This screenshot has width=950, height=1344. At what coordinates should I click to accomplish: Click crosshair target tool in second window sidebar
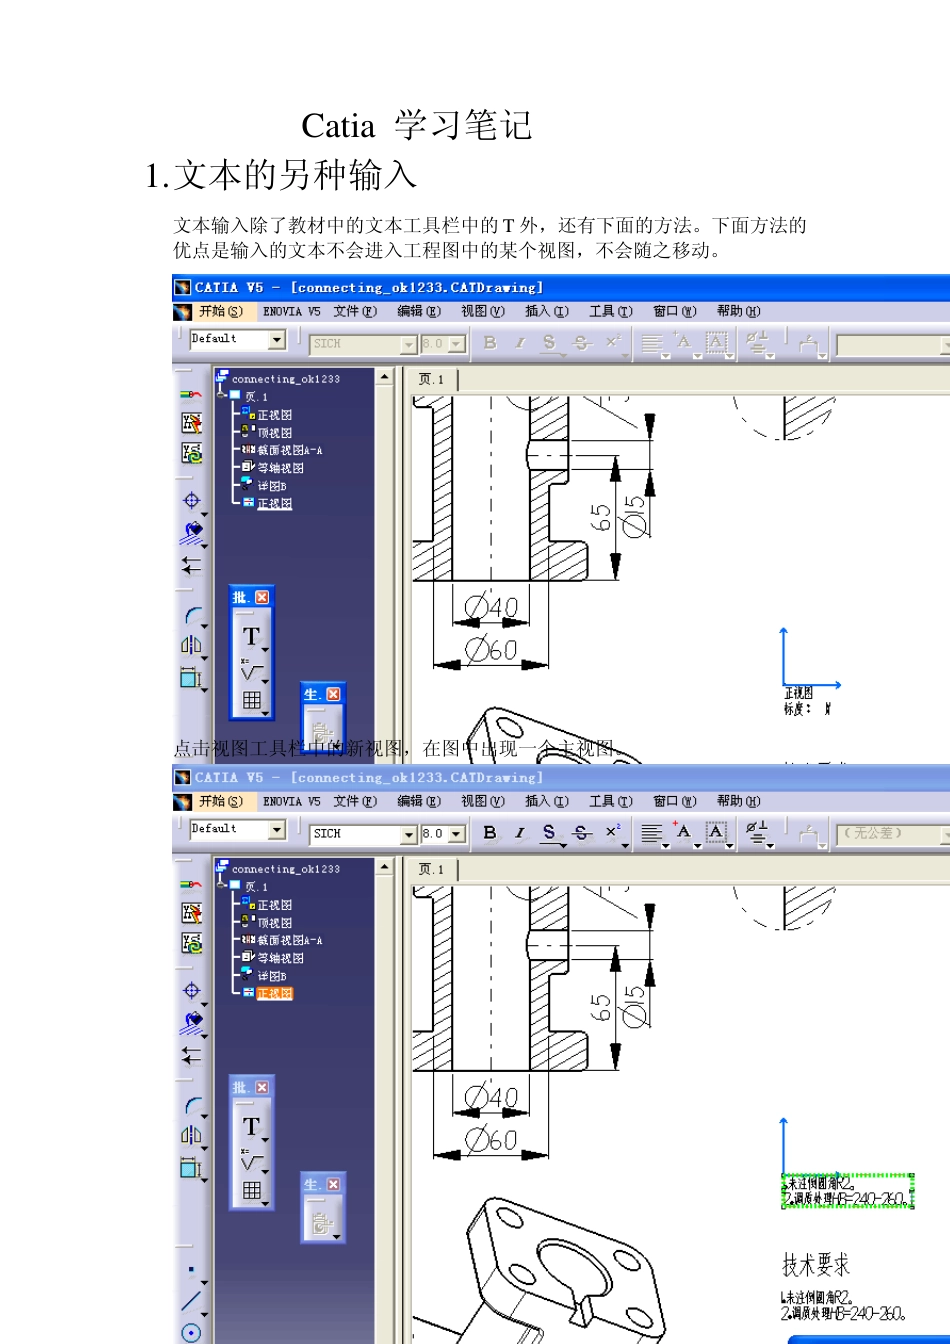point(191,990)
